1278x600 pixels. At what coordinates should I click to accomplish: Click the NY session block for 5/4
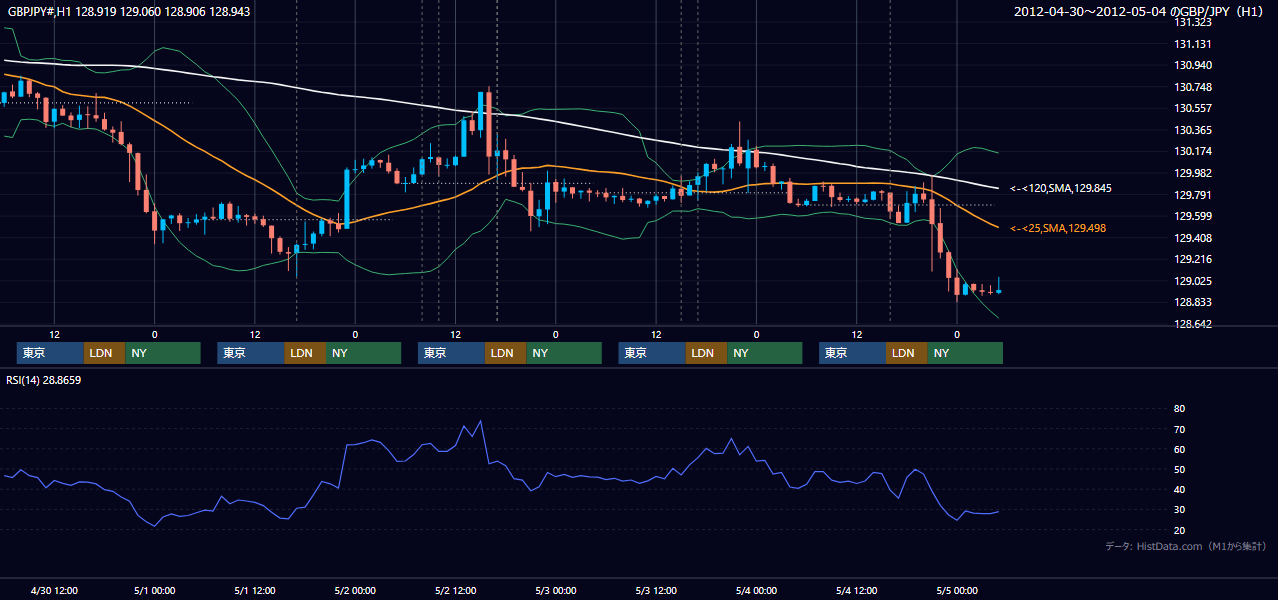(x=965, y=353)
